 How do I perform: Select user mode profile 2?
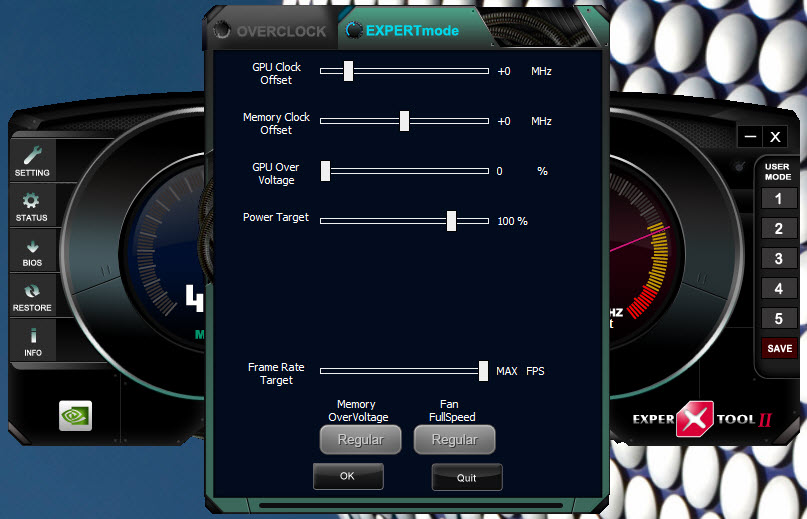[779, 229]
